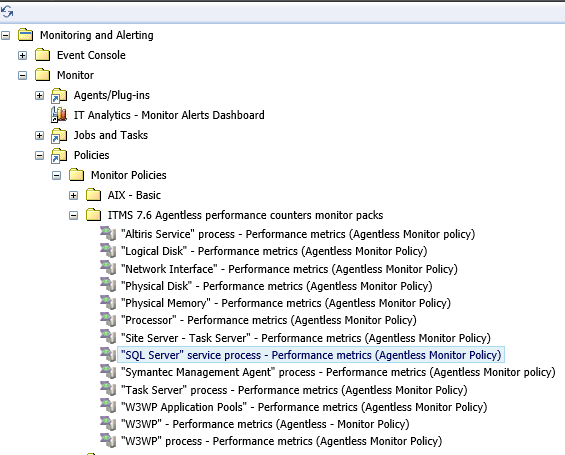Select the Monitor tree item
Image resolution: width=565 pixels, height=455 pixels.
[x=75, y=75]
